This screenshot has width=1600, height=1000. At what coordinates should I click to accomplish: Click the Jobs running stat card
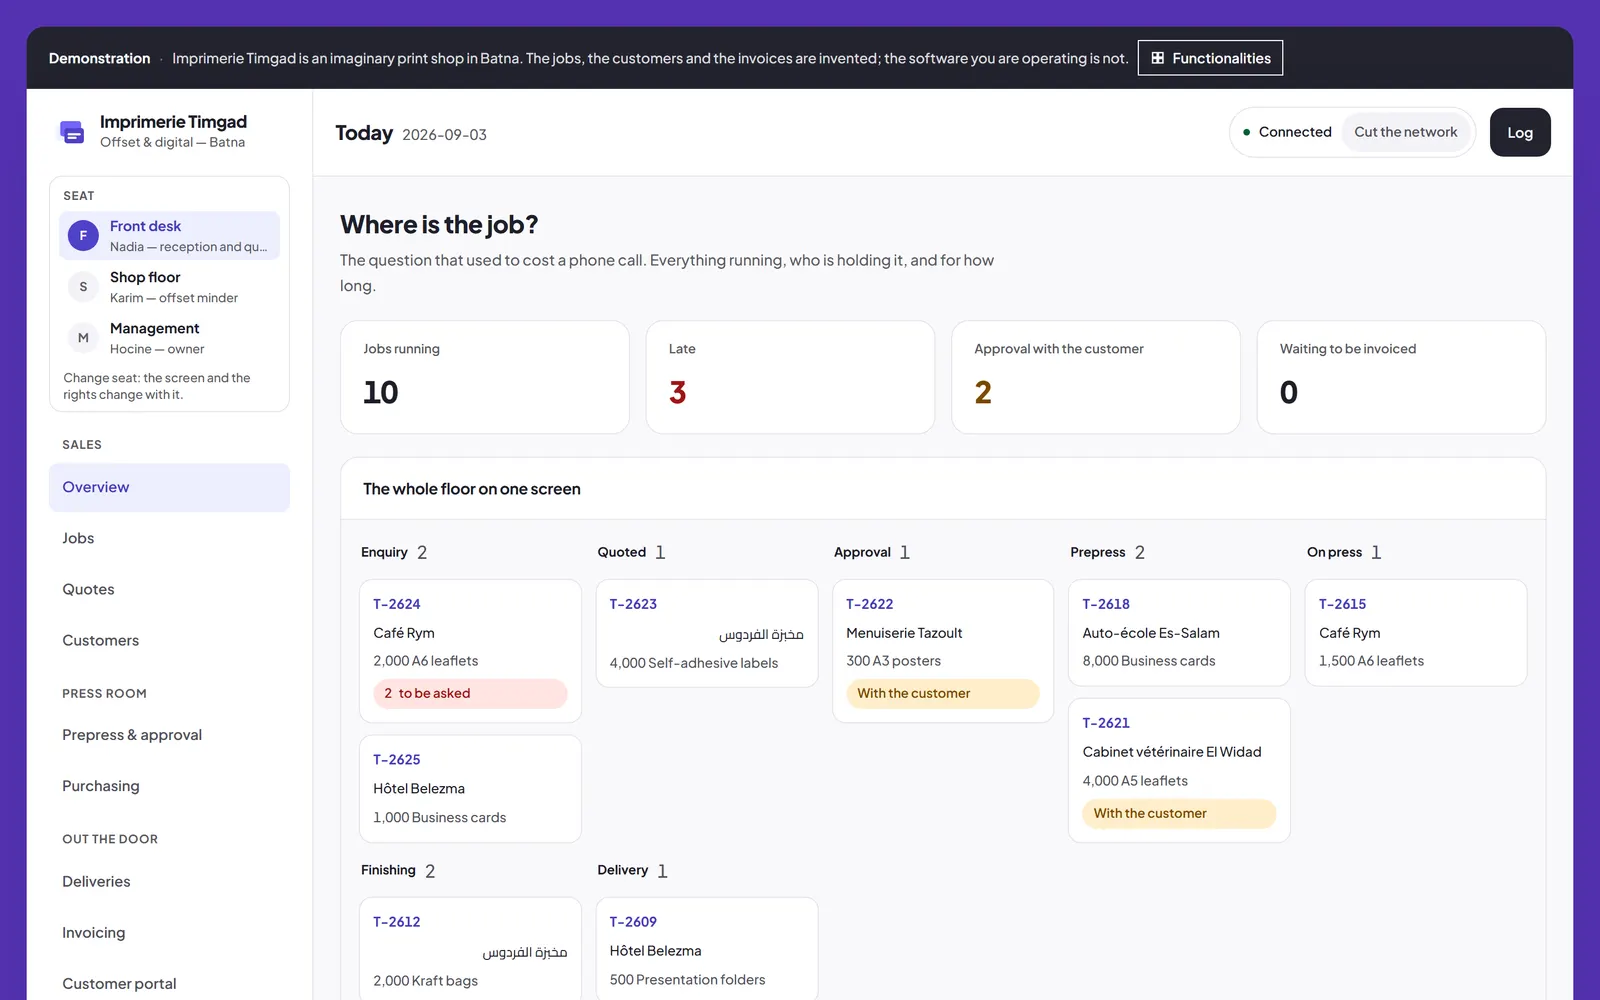485,377
